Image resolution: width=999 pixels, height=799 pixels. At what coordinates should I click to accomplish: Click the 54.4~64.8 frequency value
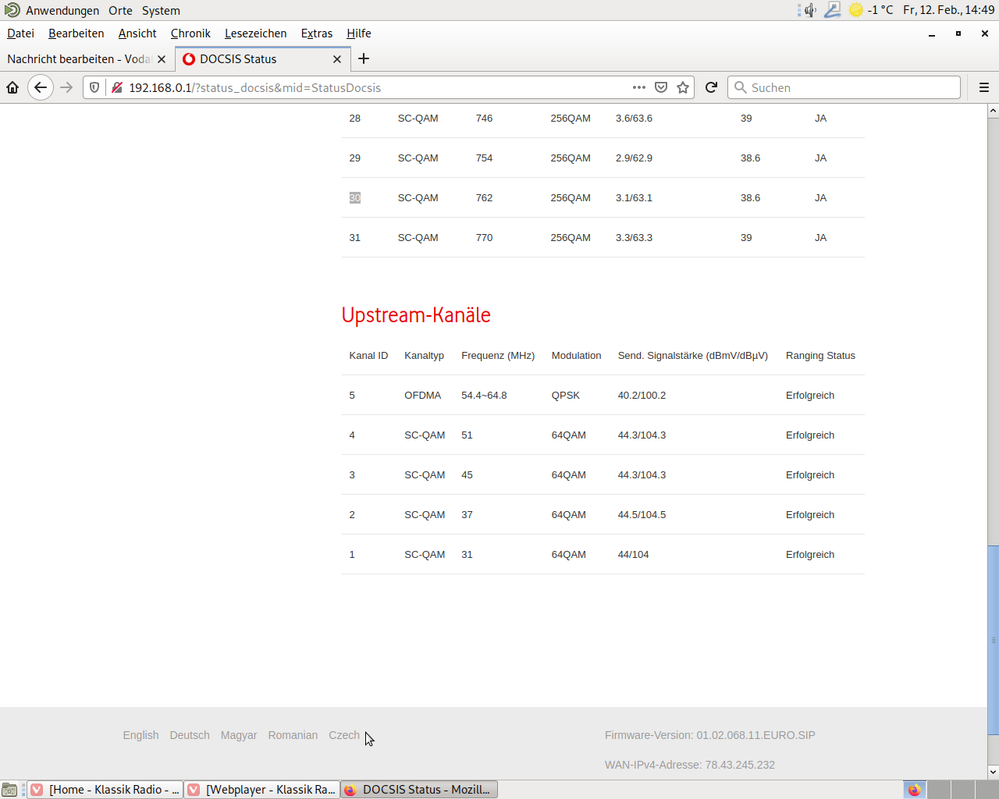click(x=484, y=396)
